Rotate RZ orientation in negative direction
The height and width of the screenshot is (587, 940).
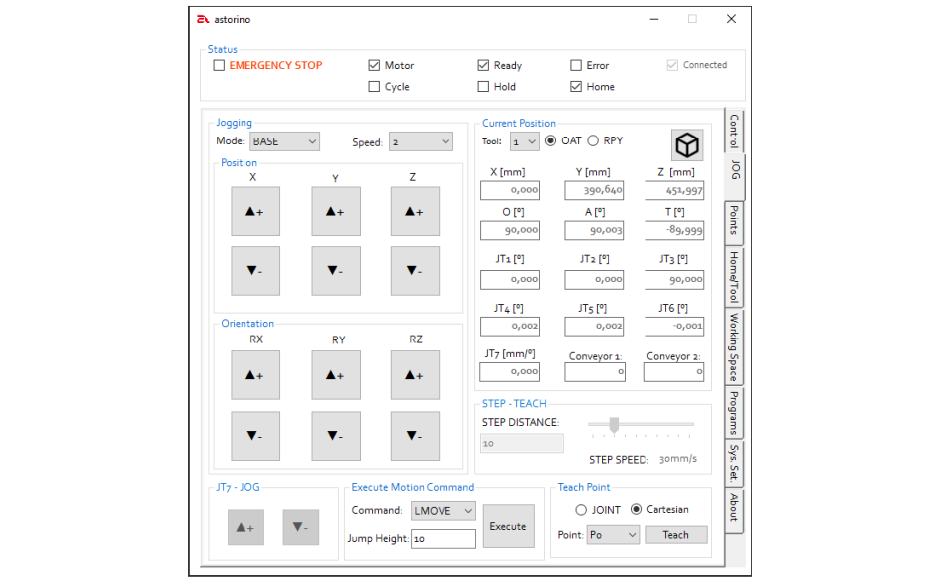click(415, 436)
